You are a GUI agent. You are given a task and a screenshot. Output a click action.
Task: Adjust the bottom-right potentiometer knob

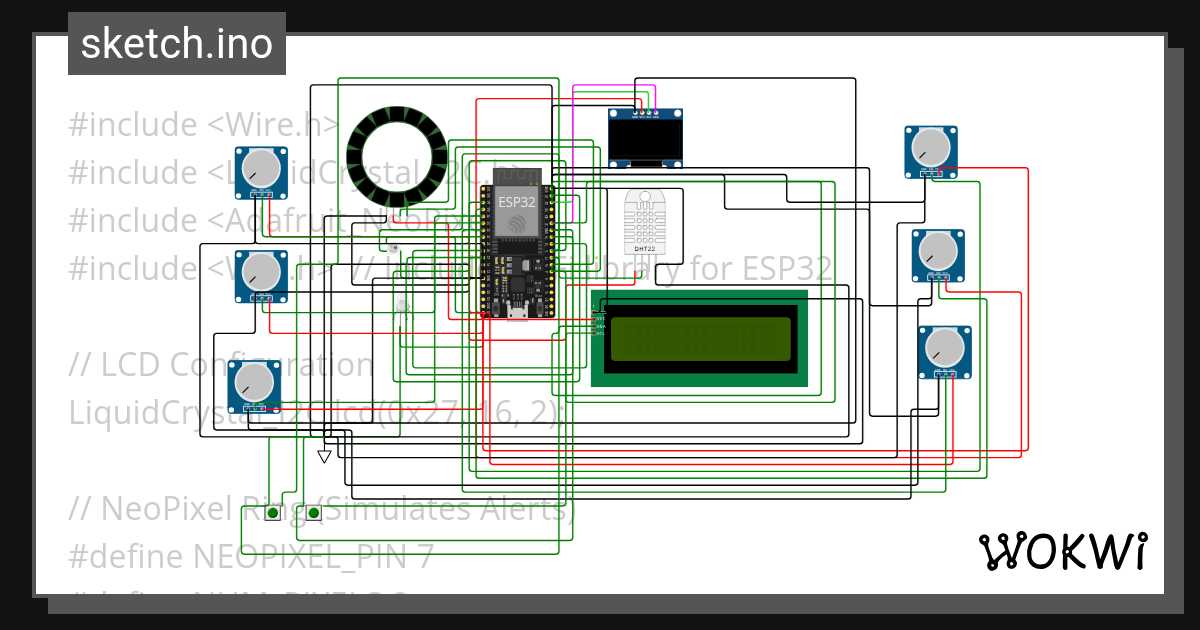[945, 346]
